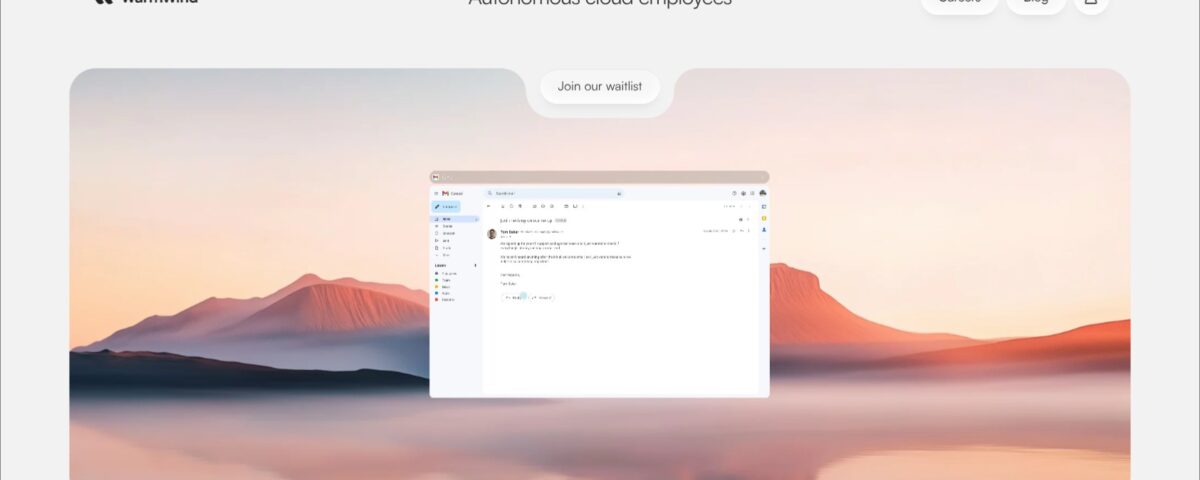
Task: Click the square icon button right of Blog
Action: (x=1090, y=2)
